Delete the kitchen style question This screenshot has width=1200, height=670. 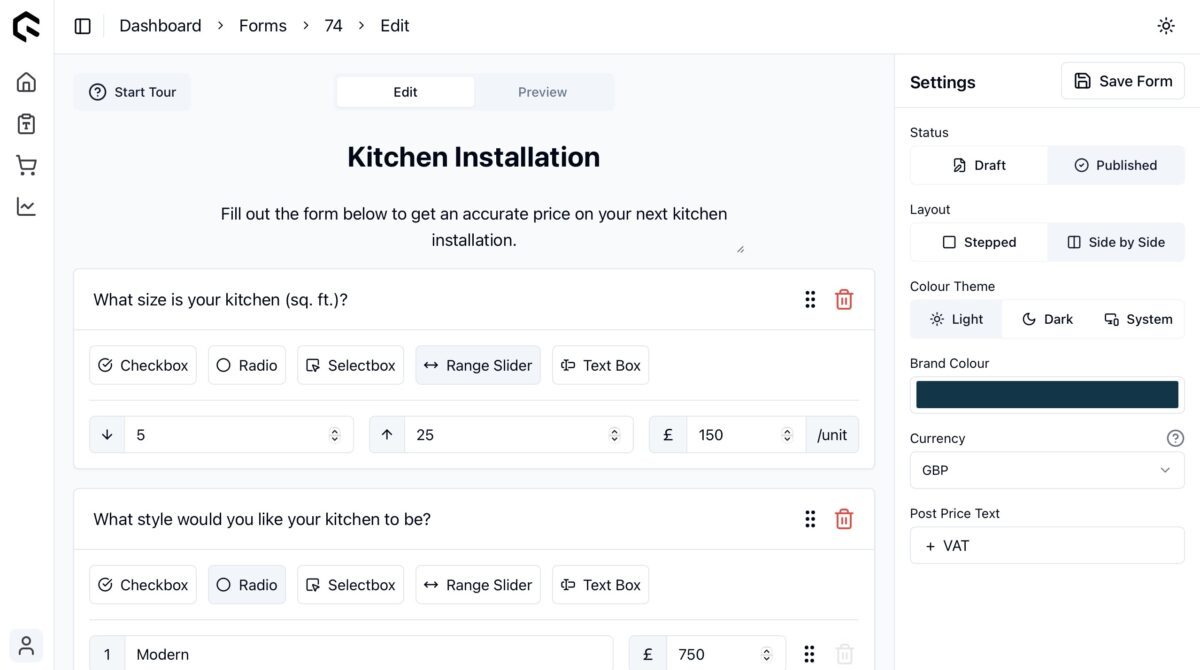pos(844,519)
